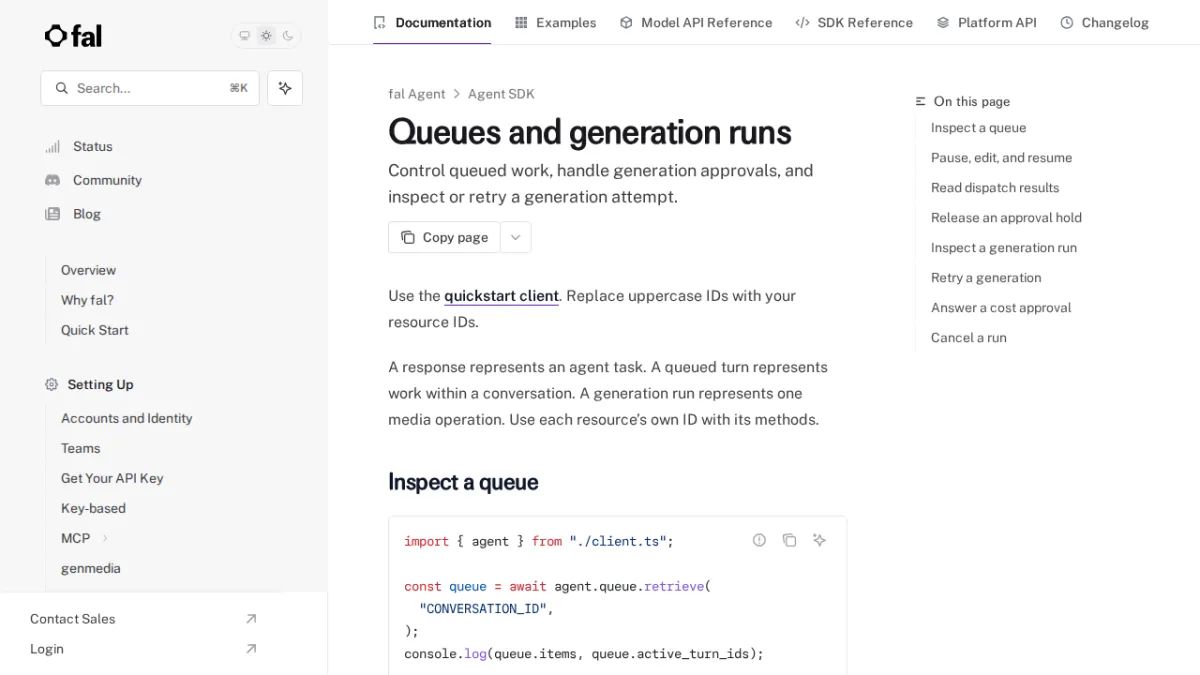Click the Contact Sales link
Viewport: 1200px width, 675px height.
click(73, 619)
